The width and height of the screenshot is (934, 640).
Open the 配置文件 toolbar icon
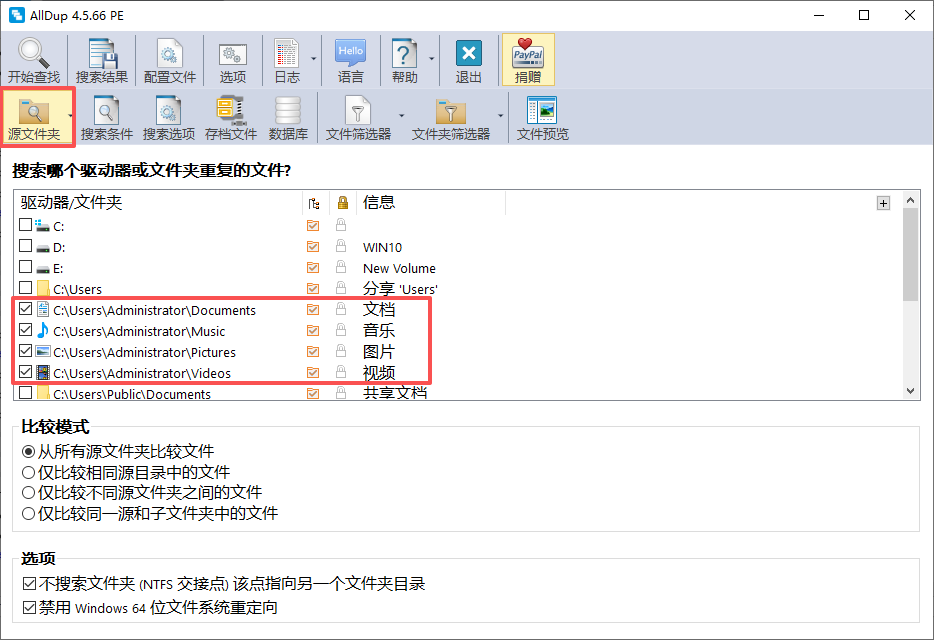click(x=170, y=60)
